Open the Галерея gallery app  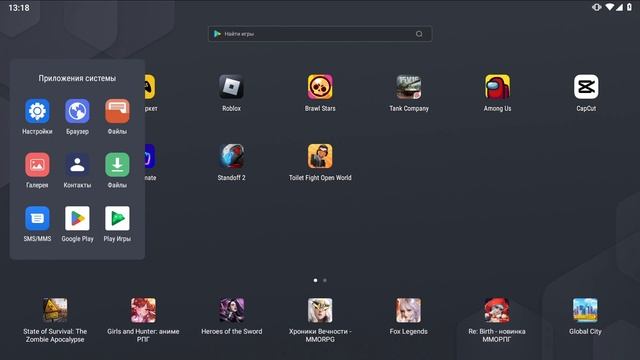pyautogui.click(x=37, y=164)
